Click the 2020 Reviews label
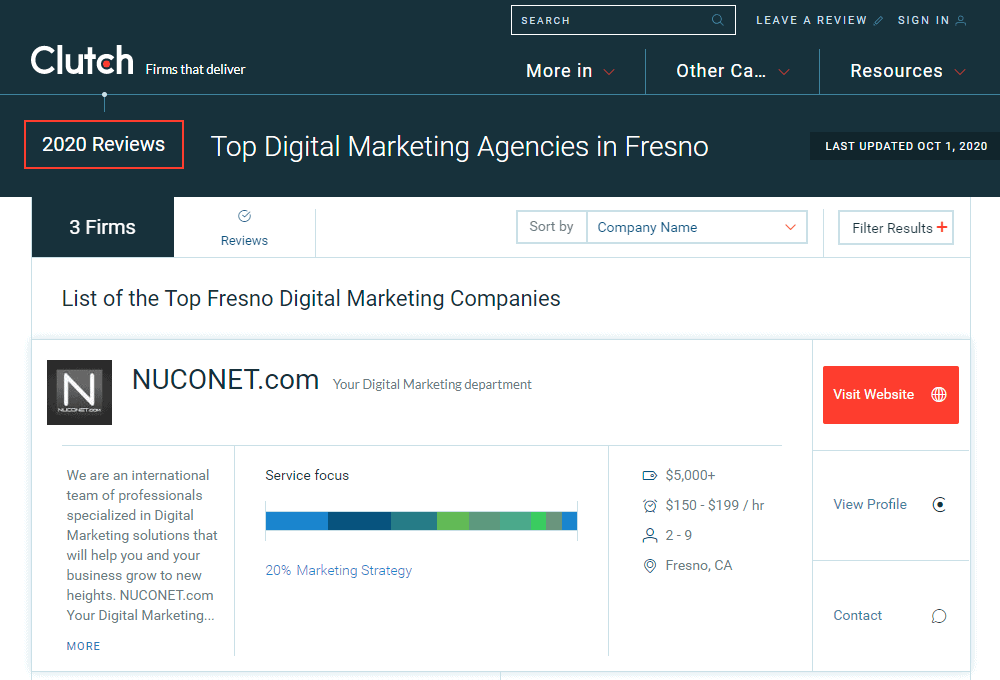 103,145
